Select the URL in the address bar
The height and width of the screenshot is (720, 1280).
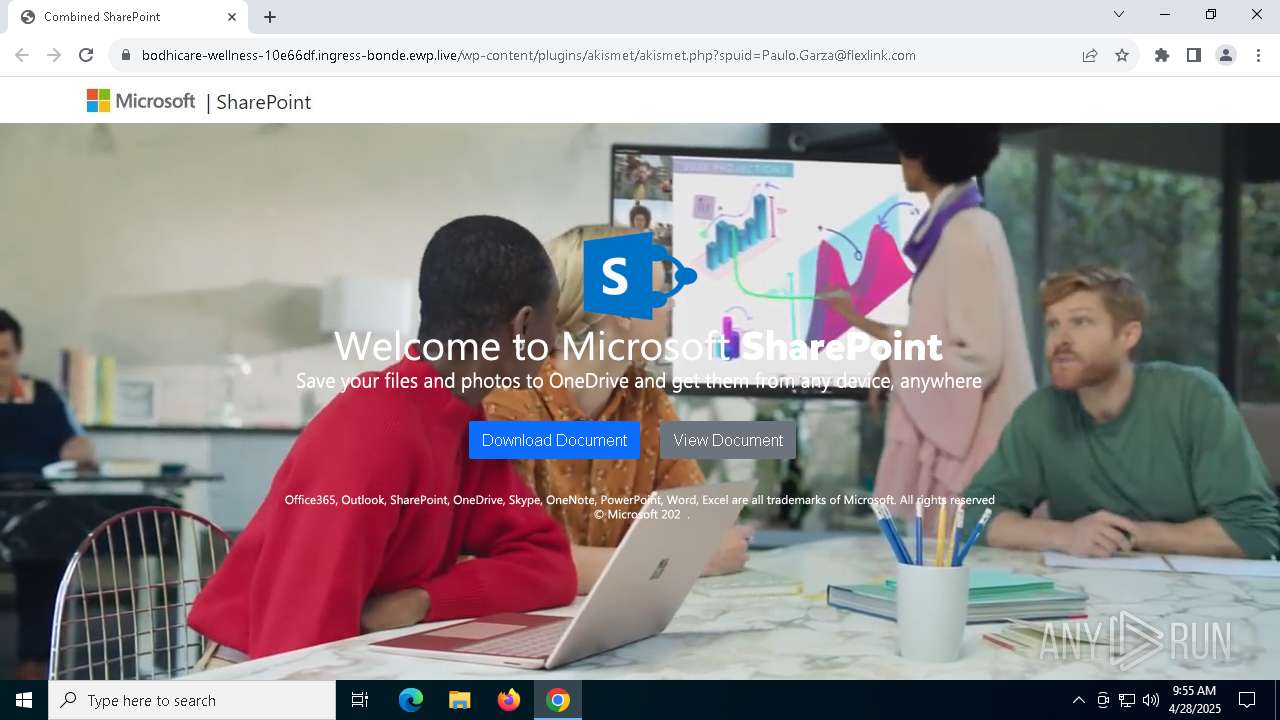[528, 55]
